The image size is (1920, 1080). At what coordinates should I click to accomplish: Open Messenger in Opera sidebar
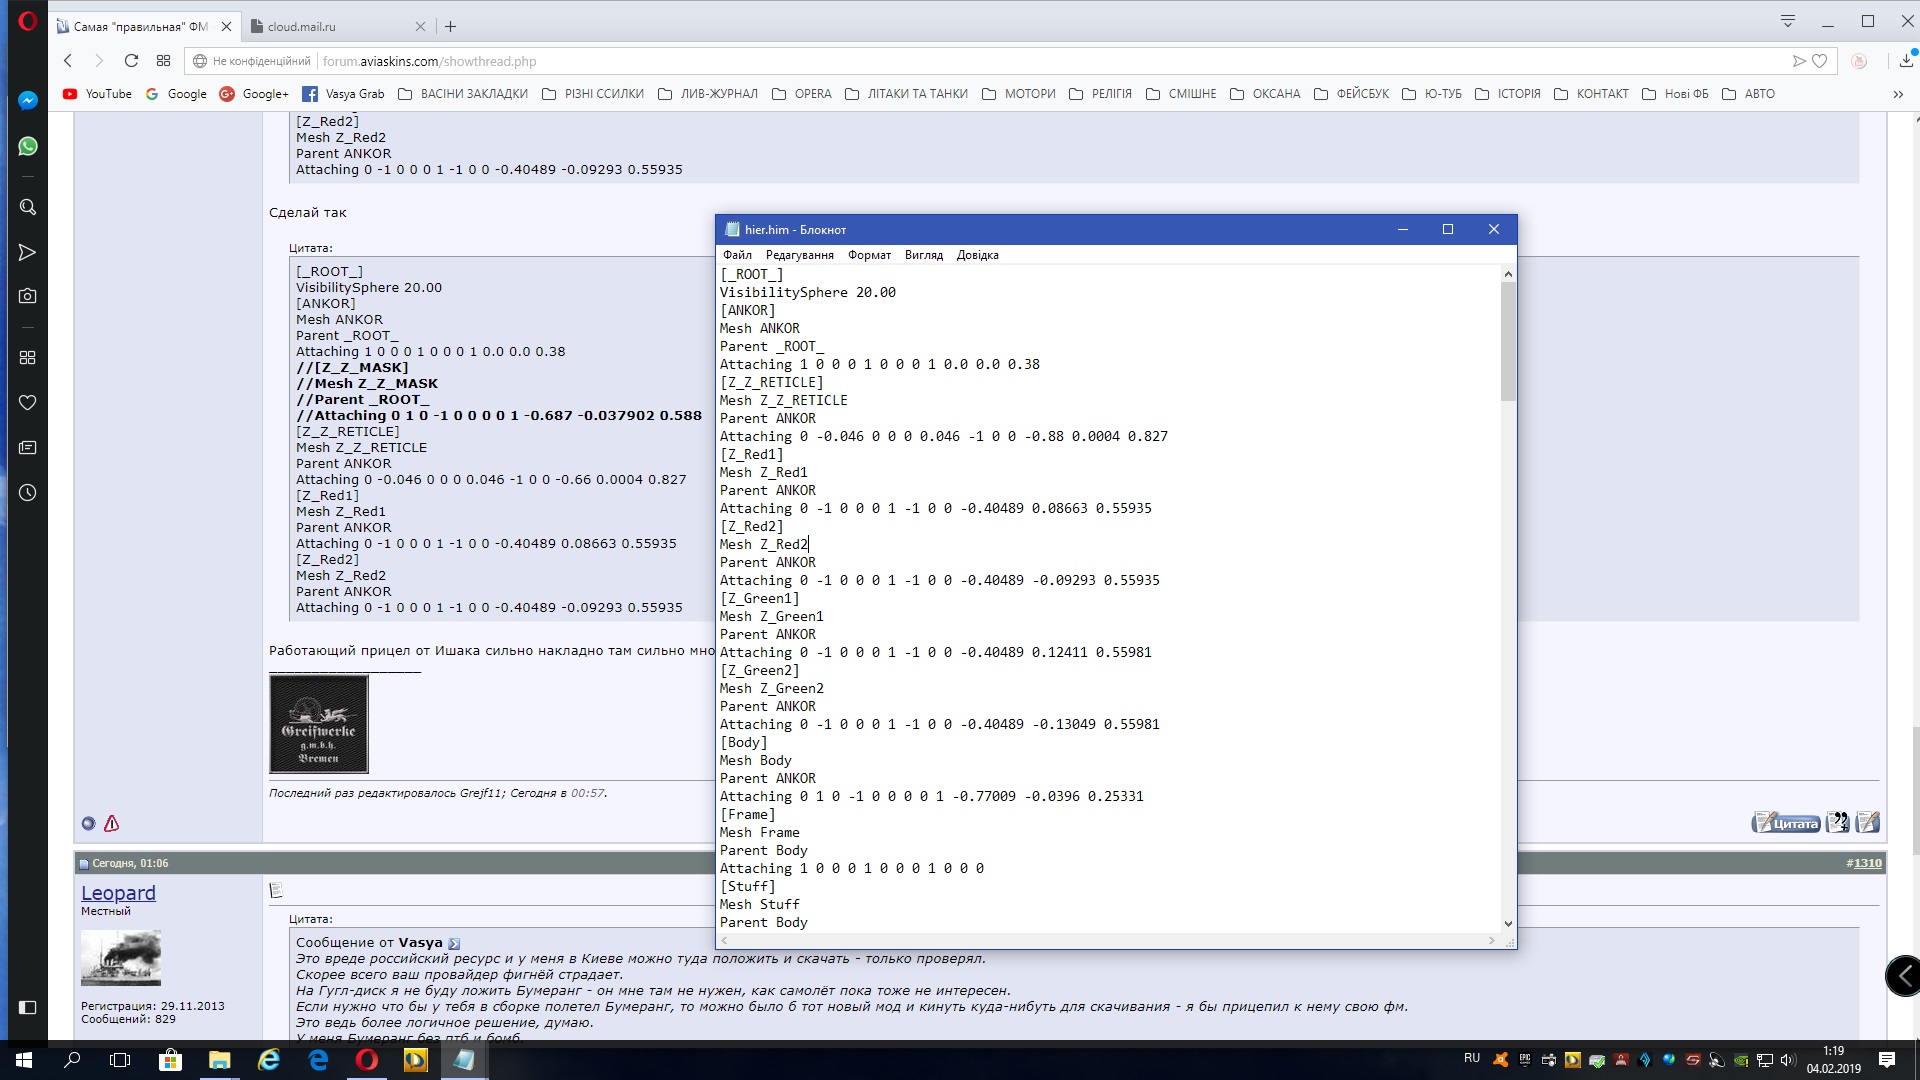click(x=28, y=100)
